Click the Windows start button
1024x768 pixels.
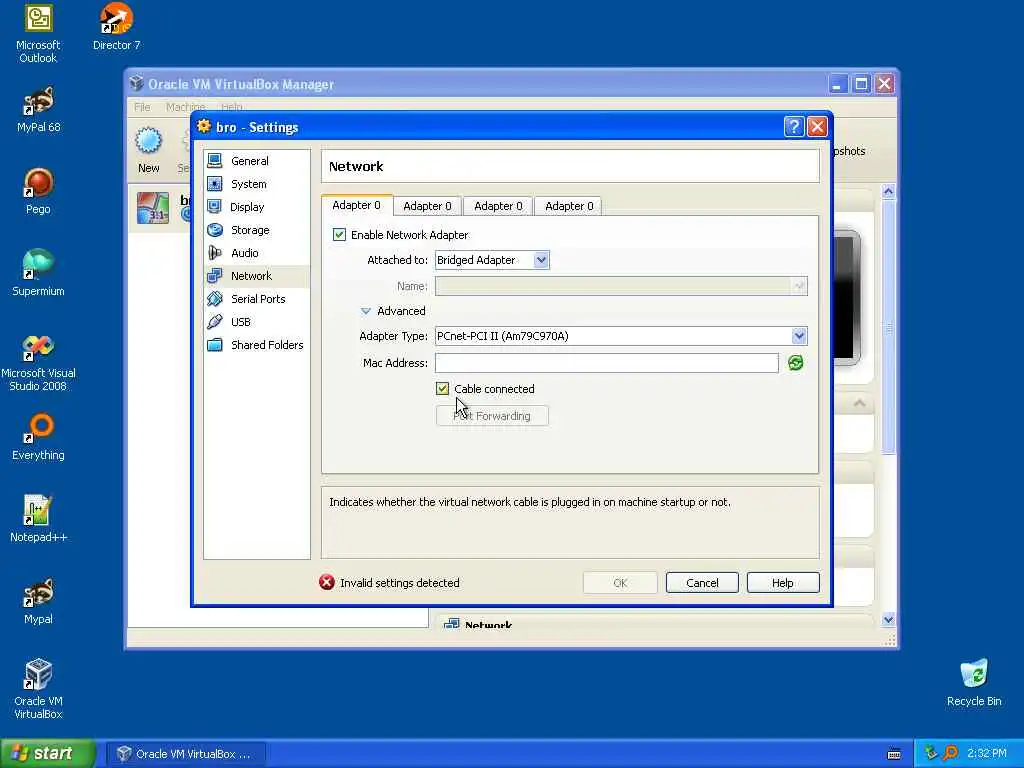(x=48, y=754)
